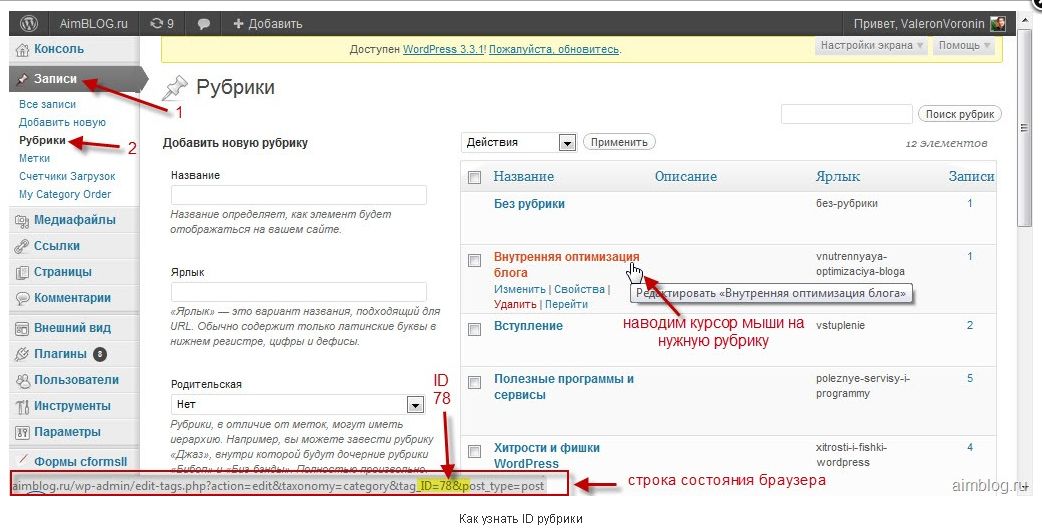Open the Вступление category

pos(528,326)
